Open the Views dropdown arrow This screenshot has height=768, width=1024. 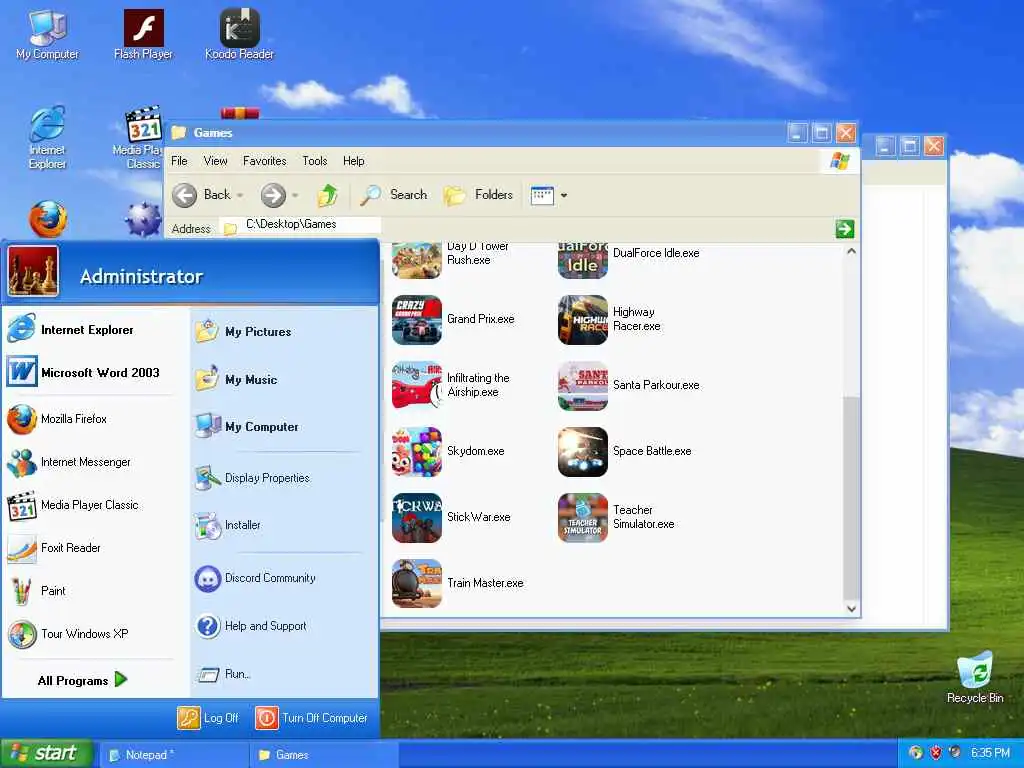pos(564,195)
